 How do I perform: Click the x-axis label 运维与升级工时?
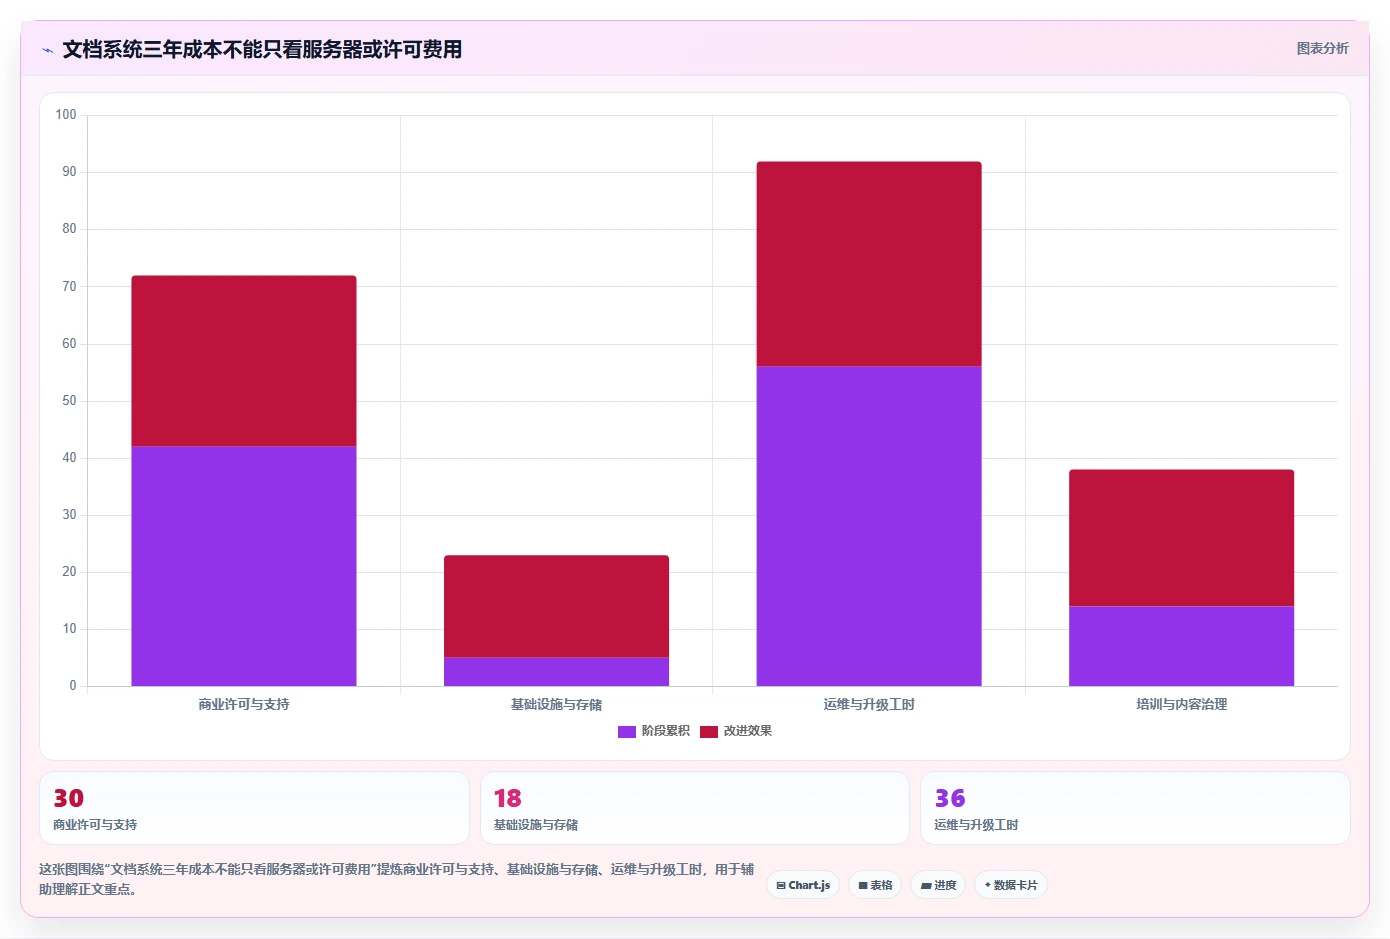pos(869,705)
